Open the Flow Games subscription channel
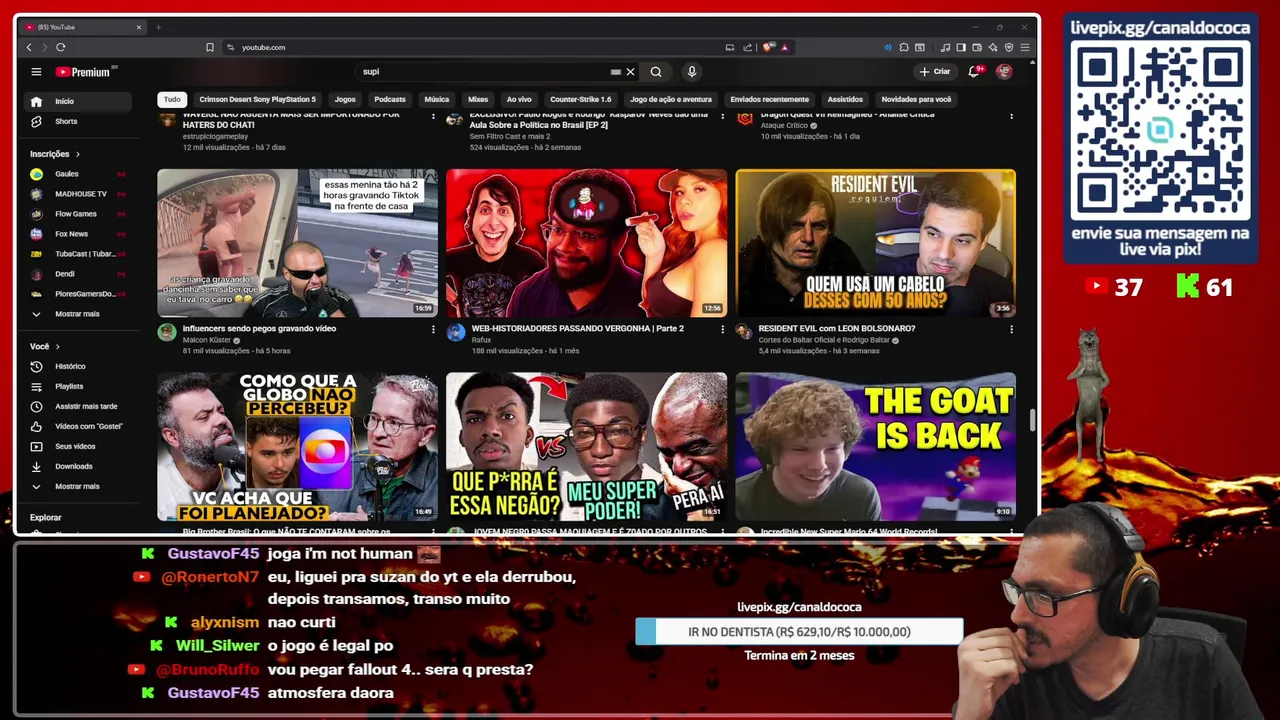 (x=78, y=214)
